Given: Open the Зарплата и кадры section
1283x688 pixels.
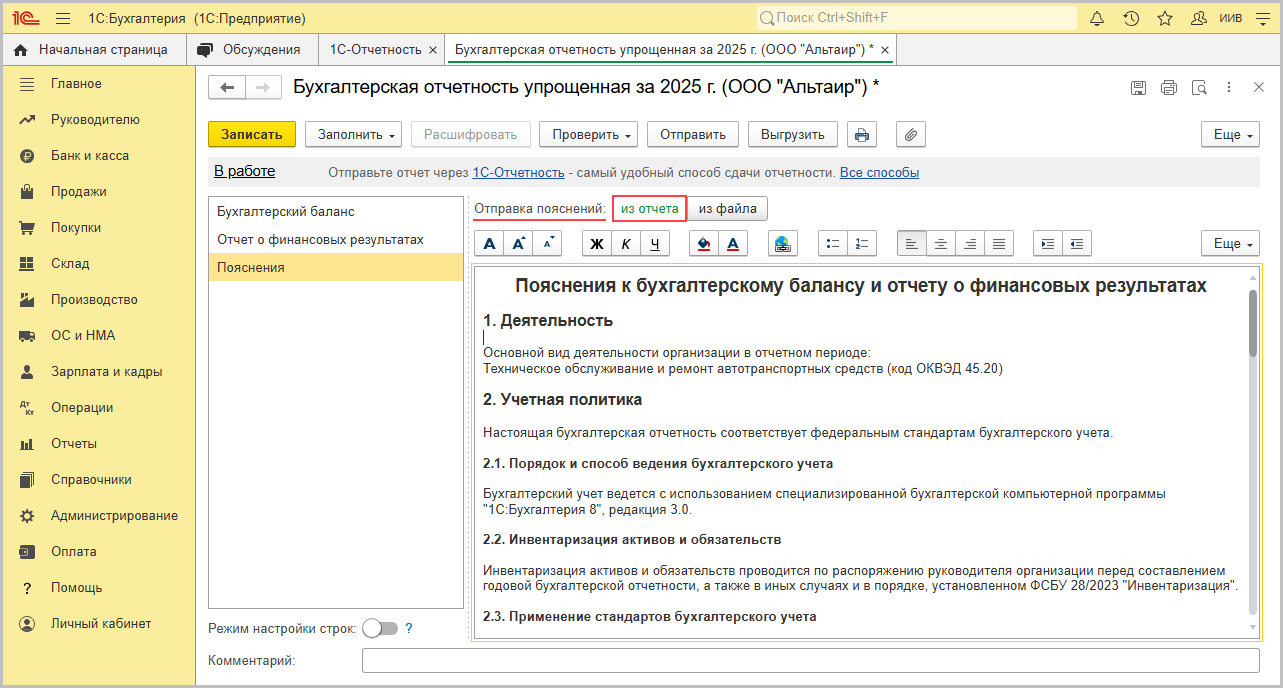Looking at the screenshot, I should (106, 371).
